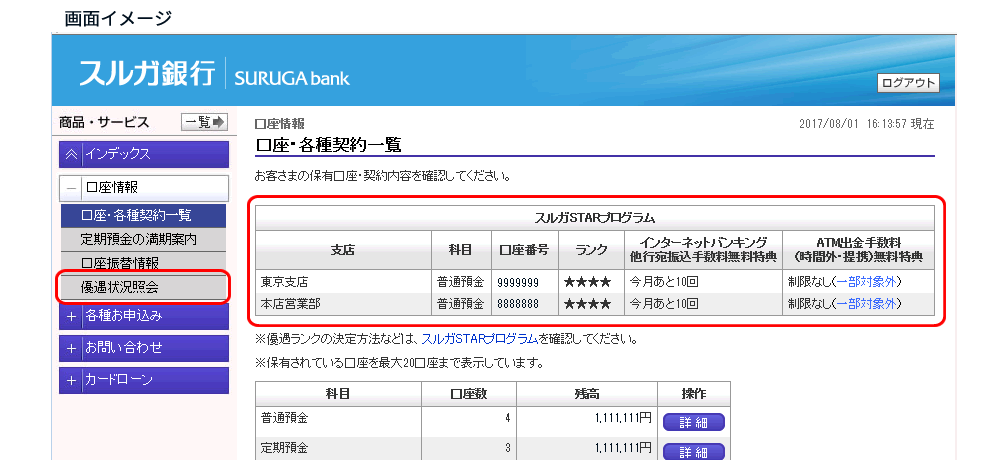Click the 商品・サービス sidebar label
This screenshot has height=460, width=1008.
[x=104, y=122]
